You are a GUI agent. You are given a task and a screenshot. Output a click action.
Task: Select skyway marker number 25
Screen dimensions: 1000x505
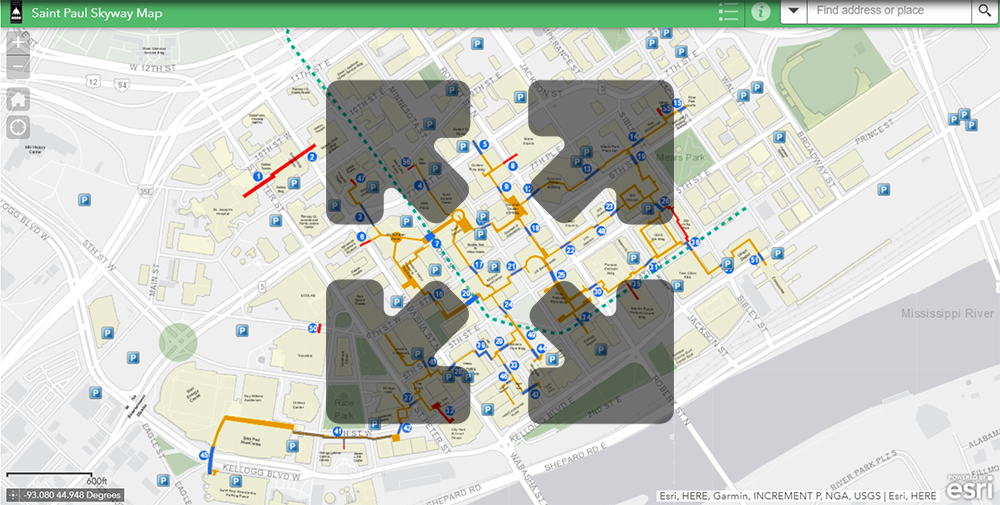[x=561, y=275]
